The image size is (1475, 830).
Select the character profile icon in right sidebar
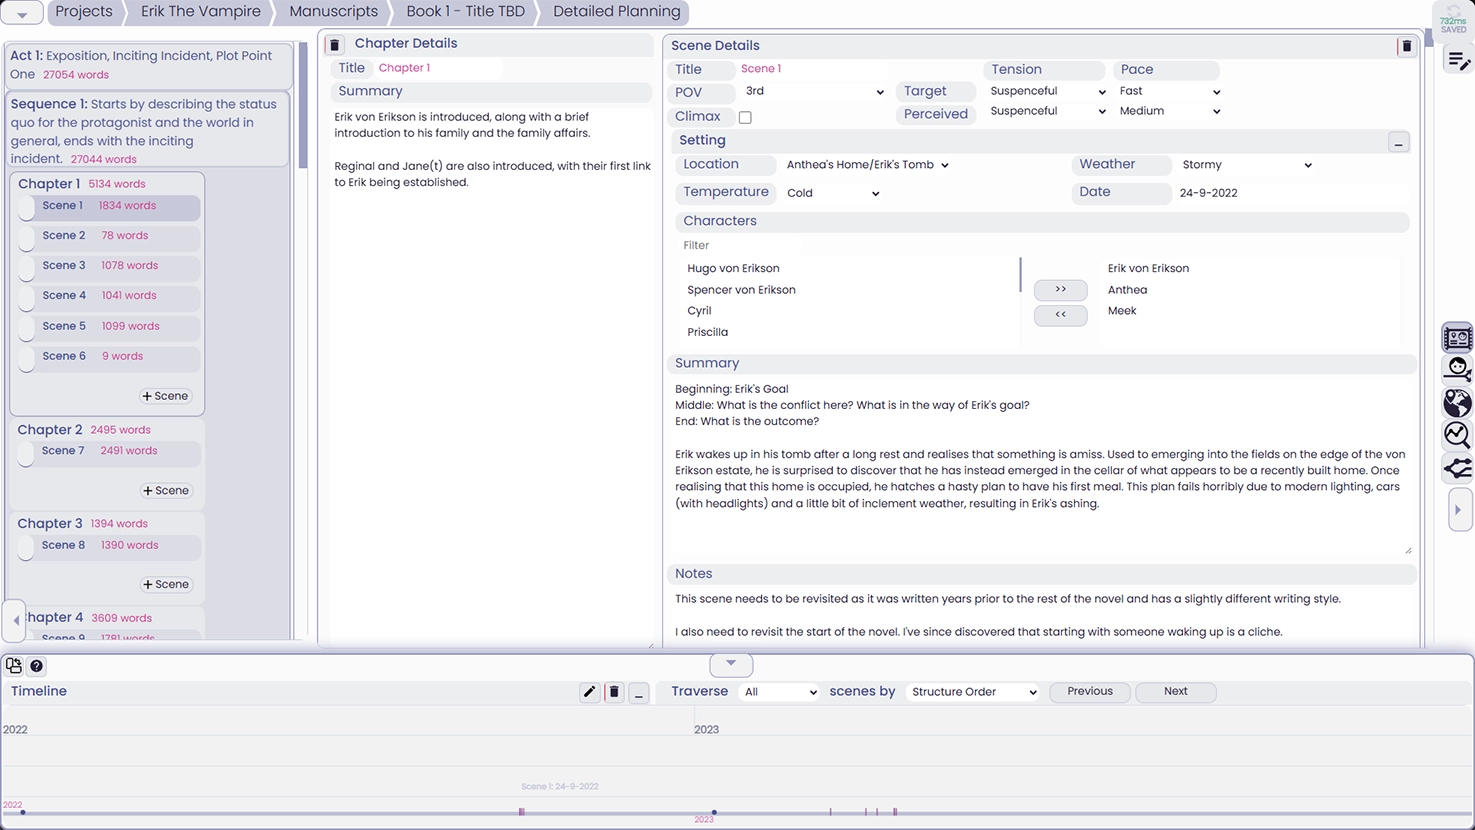click(1457, 368)
